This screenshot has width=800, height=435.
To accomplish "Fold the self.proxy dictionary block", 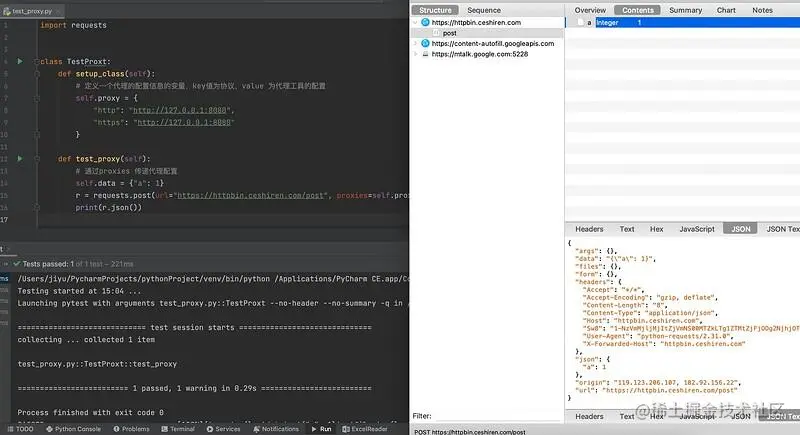I will pyautogui.click(x=37, y=98).
